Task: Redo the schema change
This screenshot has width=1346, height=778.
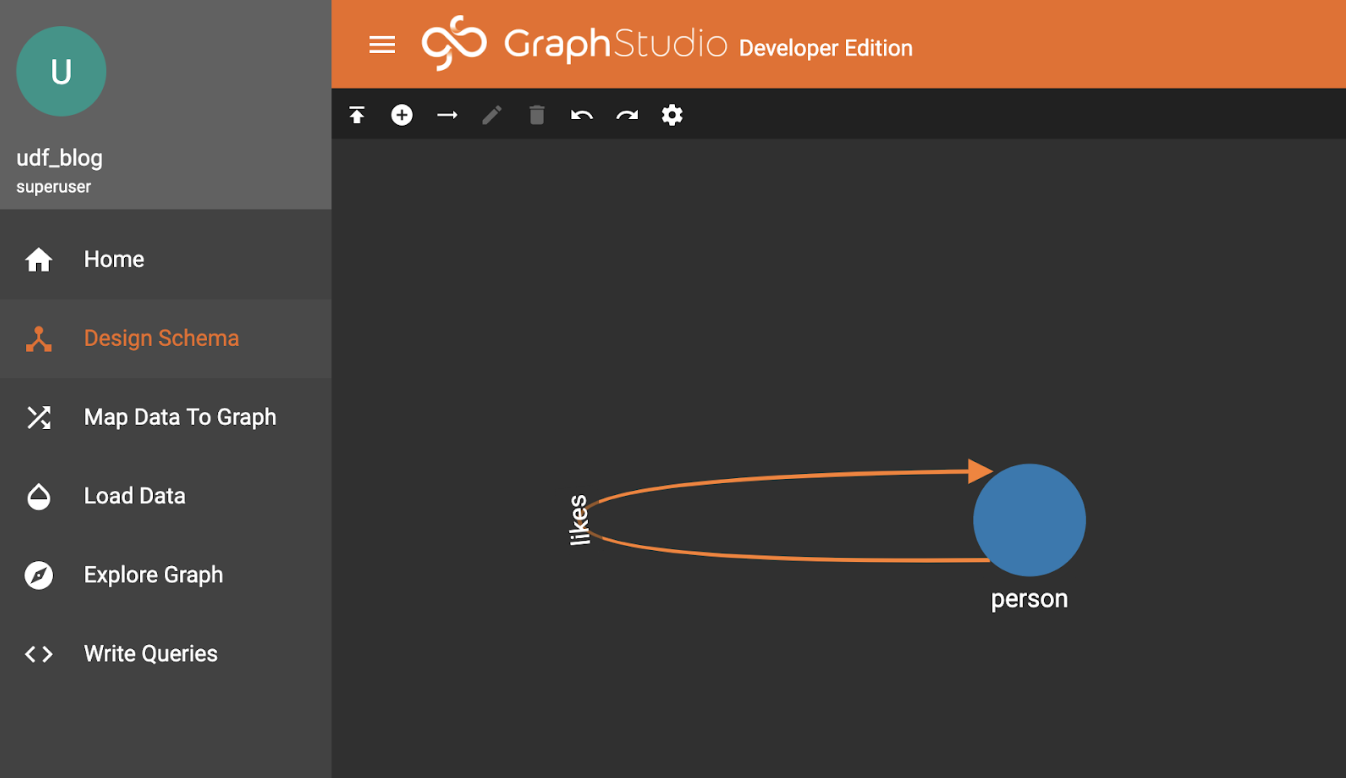Action: pyautogui.click(x=627, y=115)
